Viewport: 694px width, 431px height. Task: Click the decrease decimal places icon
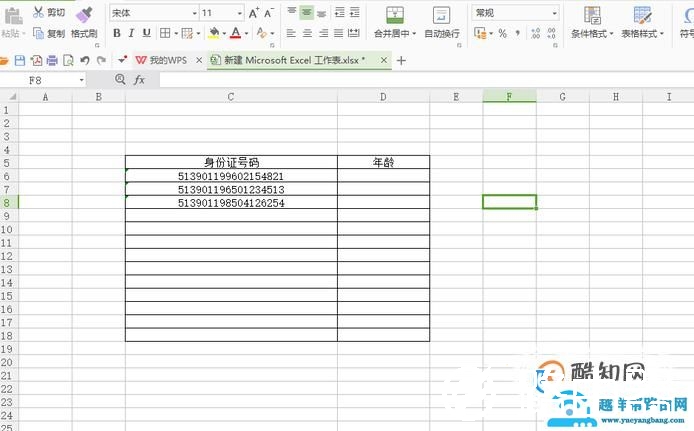tap(551, 33)
